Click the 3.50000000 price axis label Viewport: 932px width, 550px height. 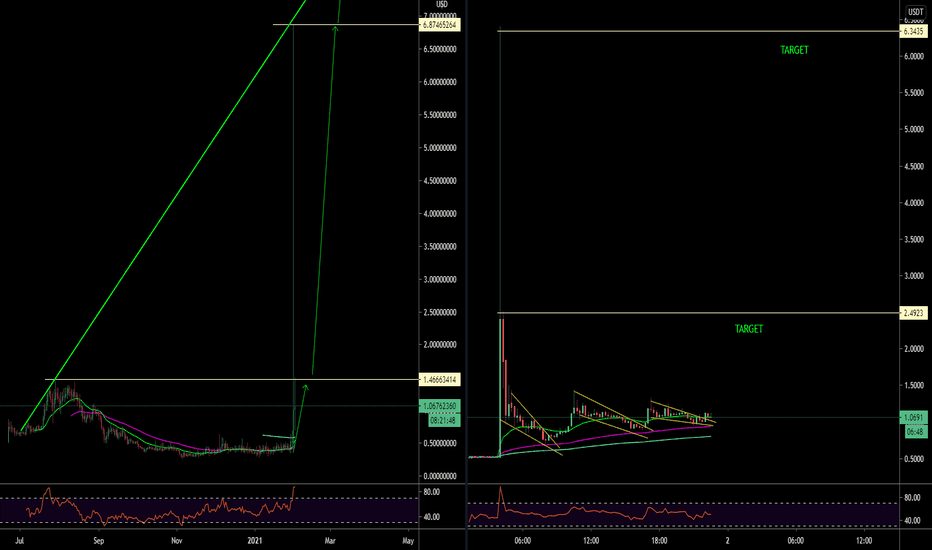pos(440,246)
